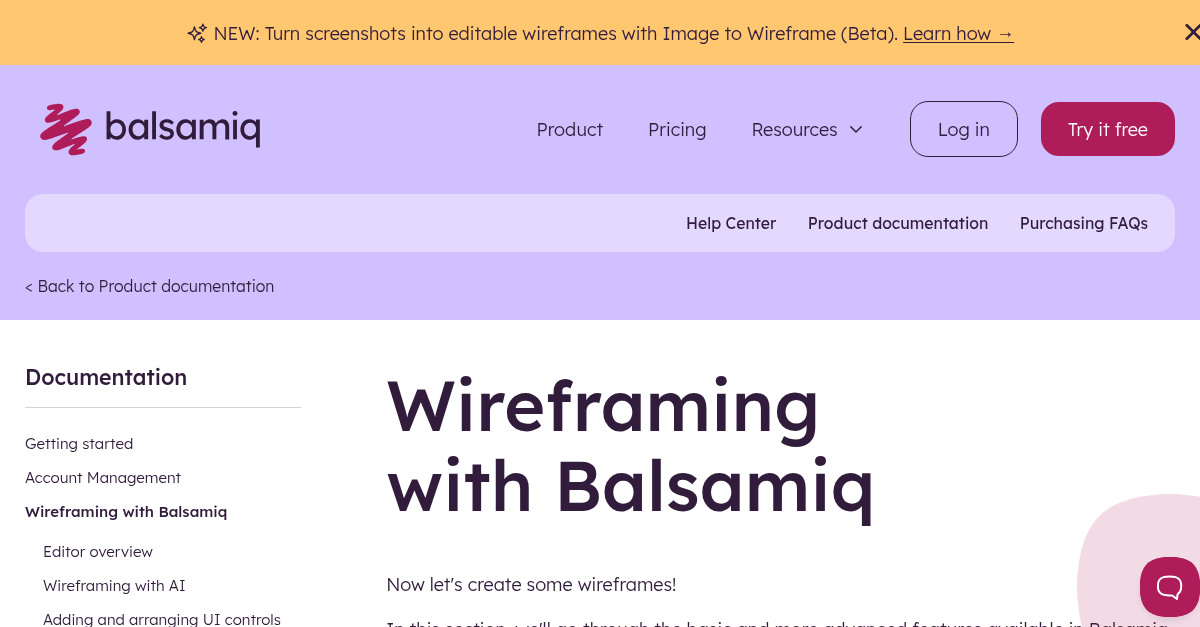The width and height of the screenshot is (1200, 627).
Task: Open the Product menu
Action: 569,129
